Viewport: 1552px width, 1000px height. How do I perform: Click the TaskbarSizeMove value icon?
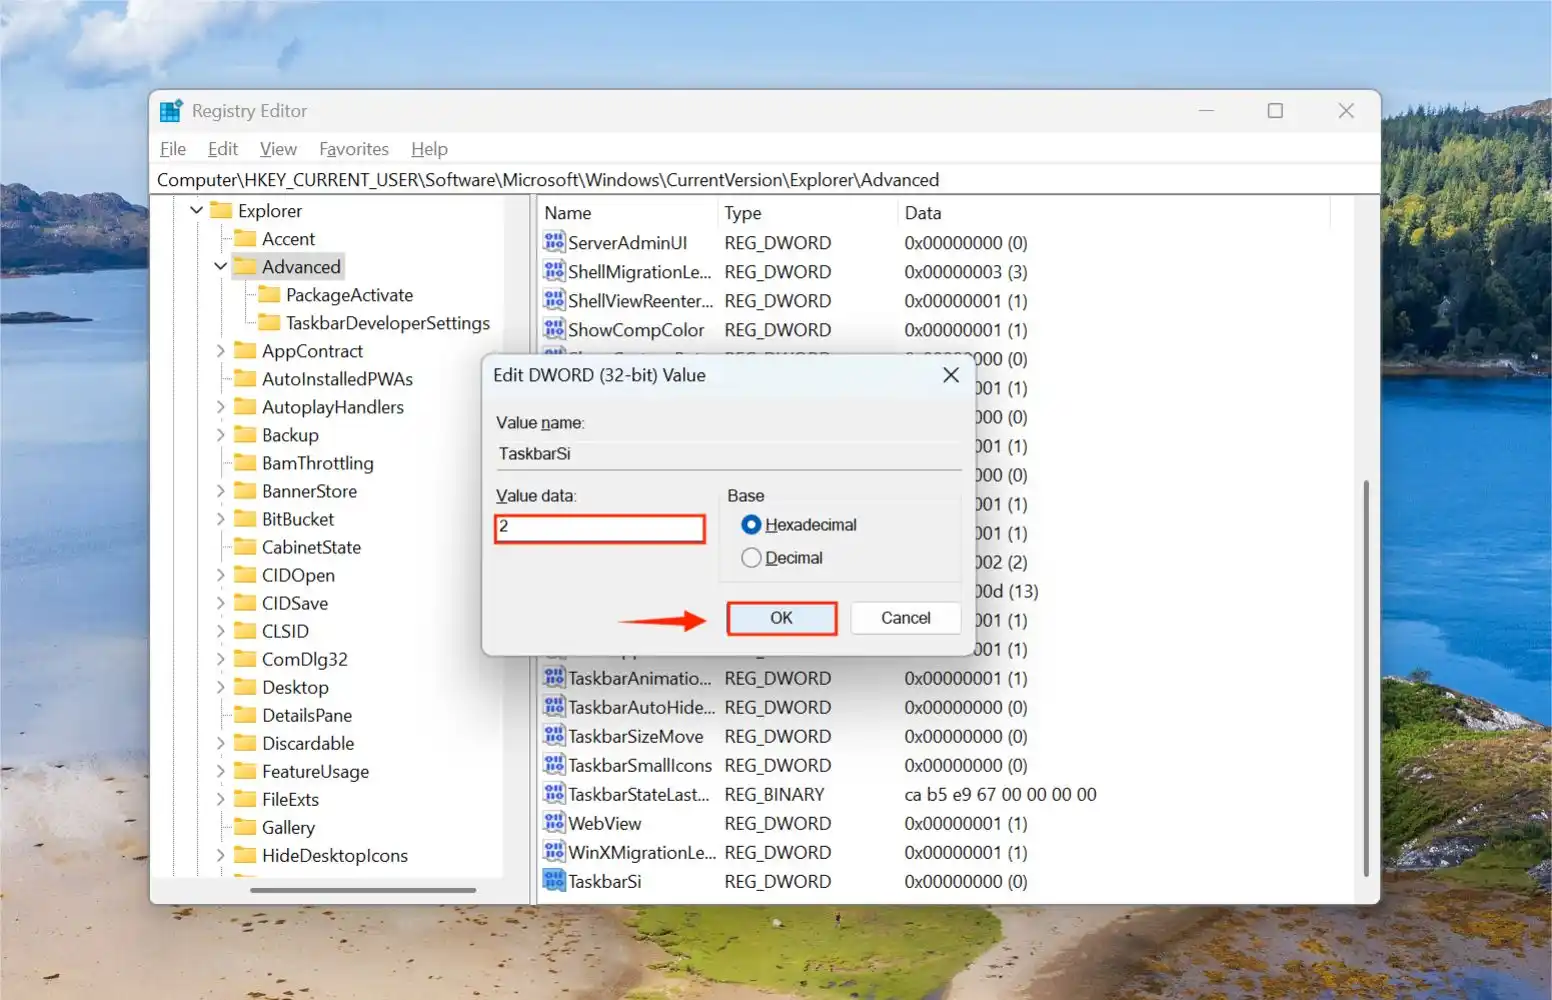(x=554, y=735)
